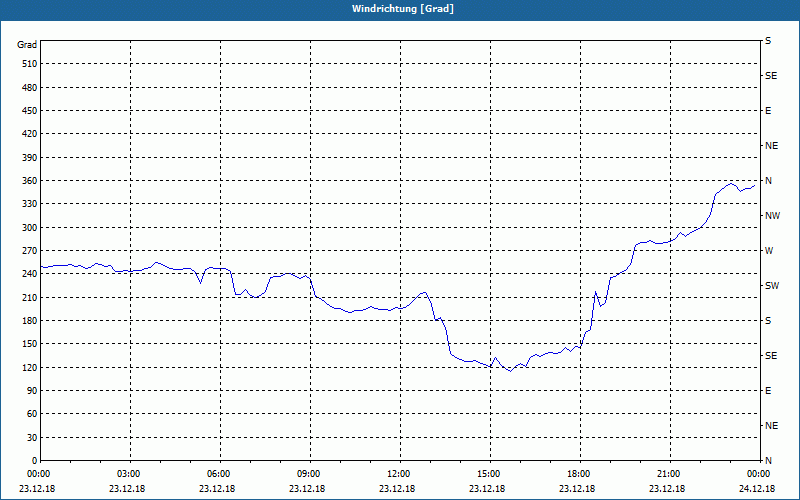
Task: Click the 270 value on the y-axis
Action: (x=29, y=251)
